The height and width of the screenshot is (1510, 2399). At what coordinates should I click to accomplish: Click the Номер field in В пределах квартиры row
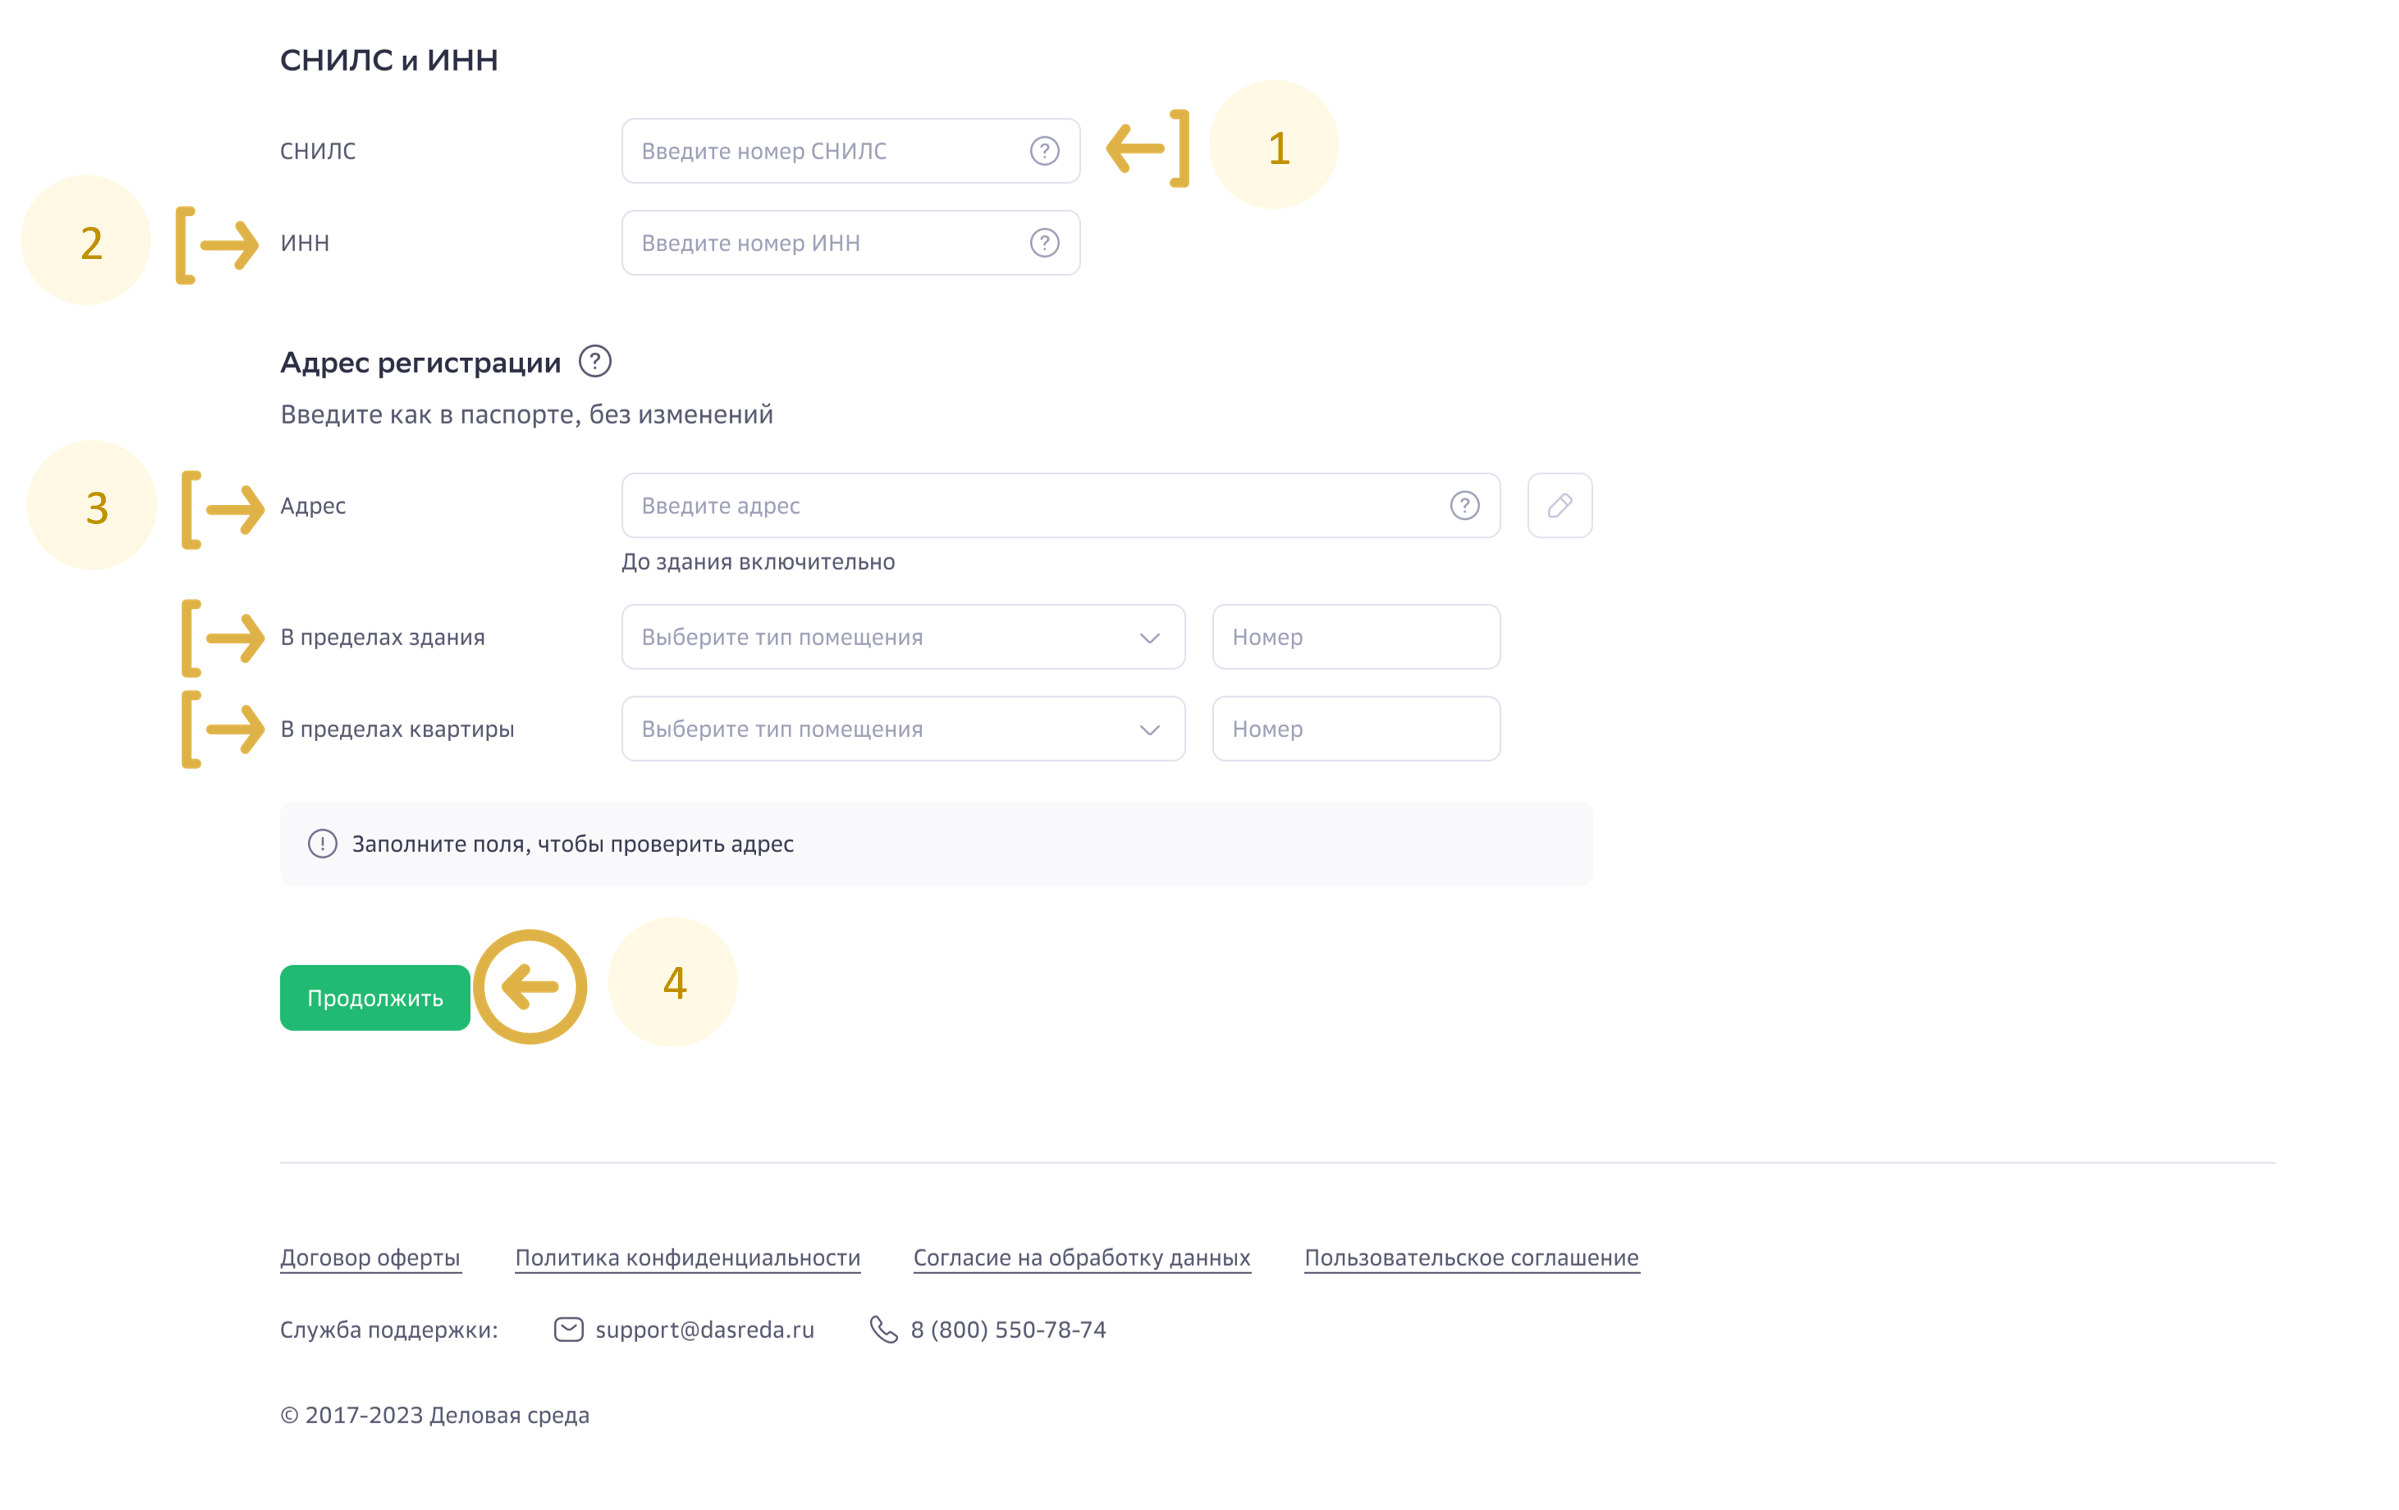(x=1356, y=729)
